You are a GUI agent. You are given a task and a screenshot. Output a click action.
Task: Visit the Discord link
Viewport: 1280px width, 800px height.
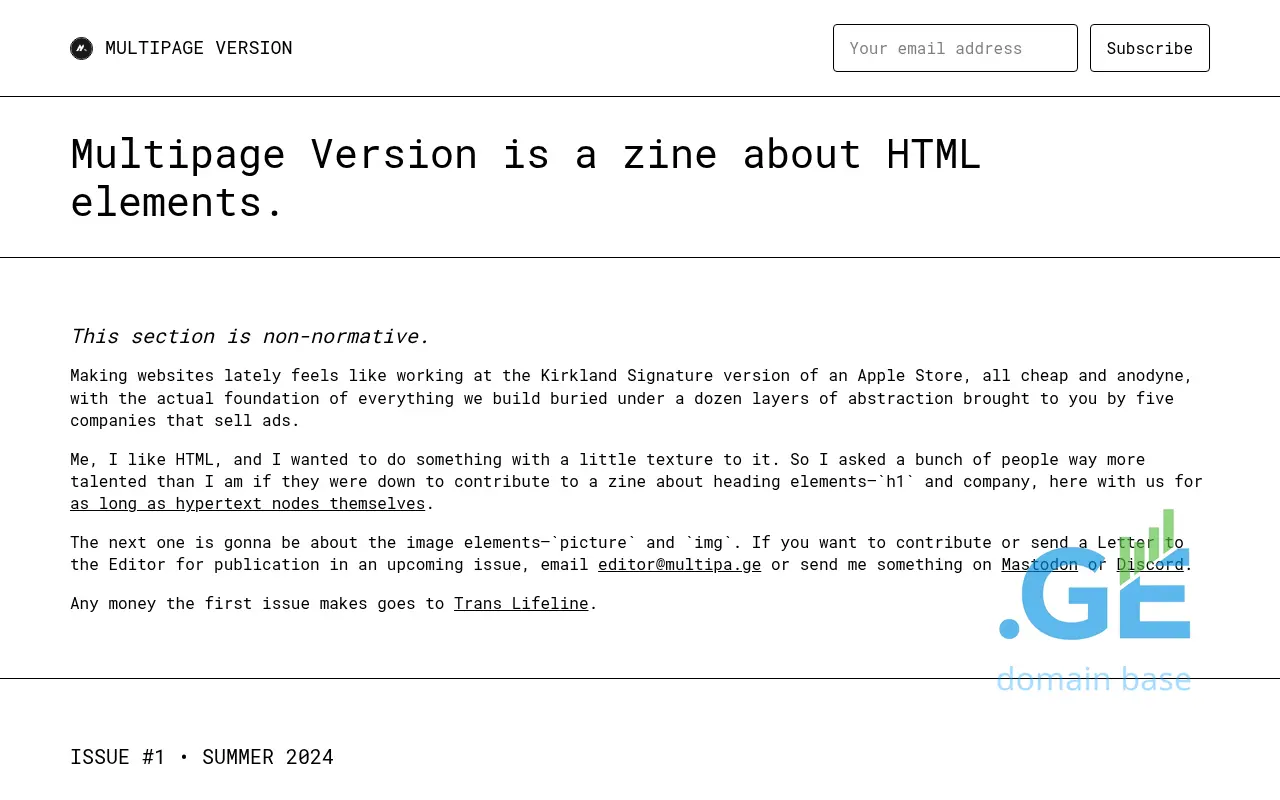point(1150,564)
